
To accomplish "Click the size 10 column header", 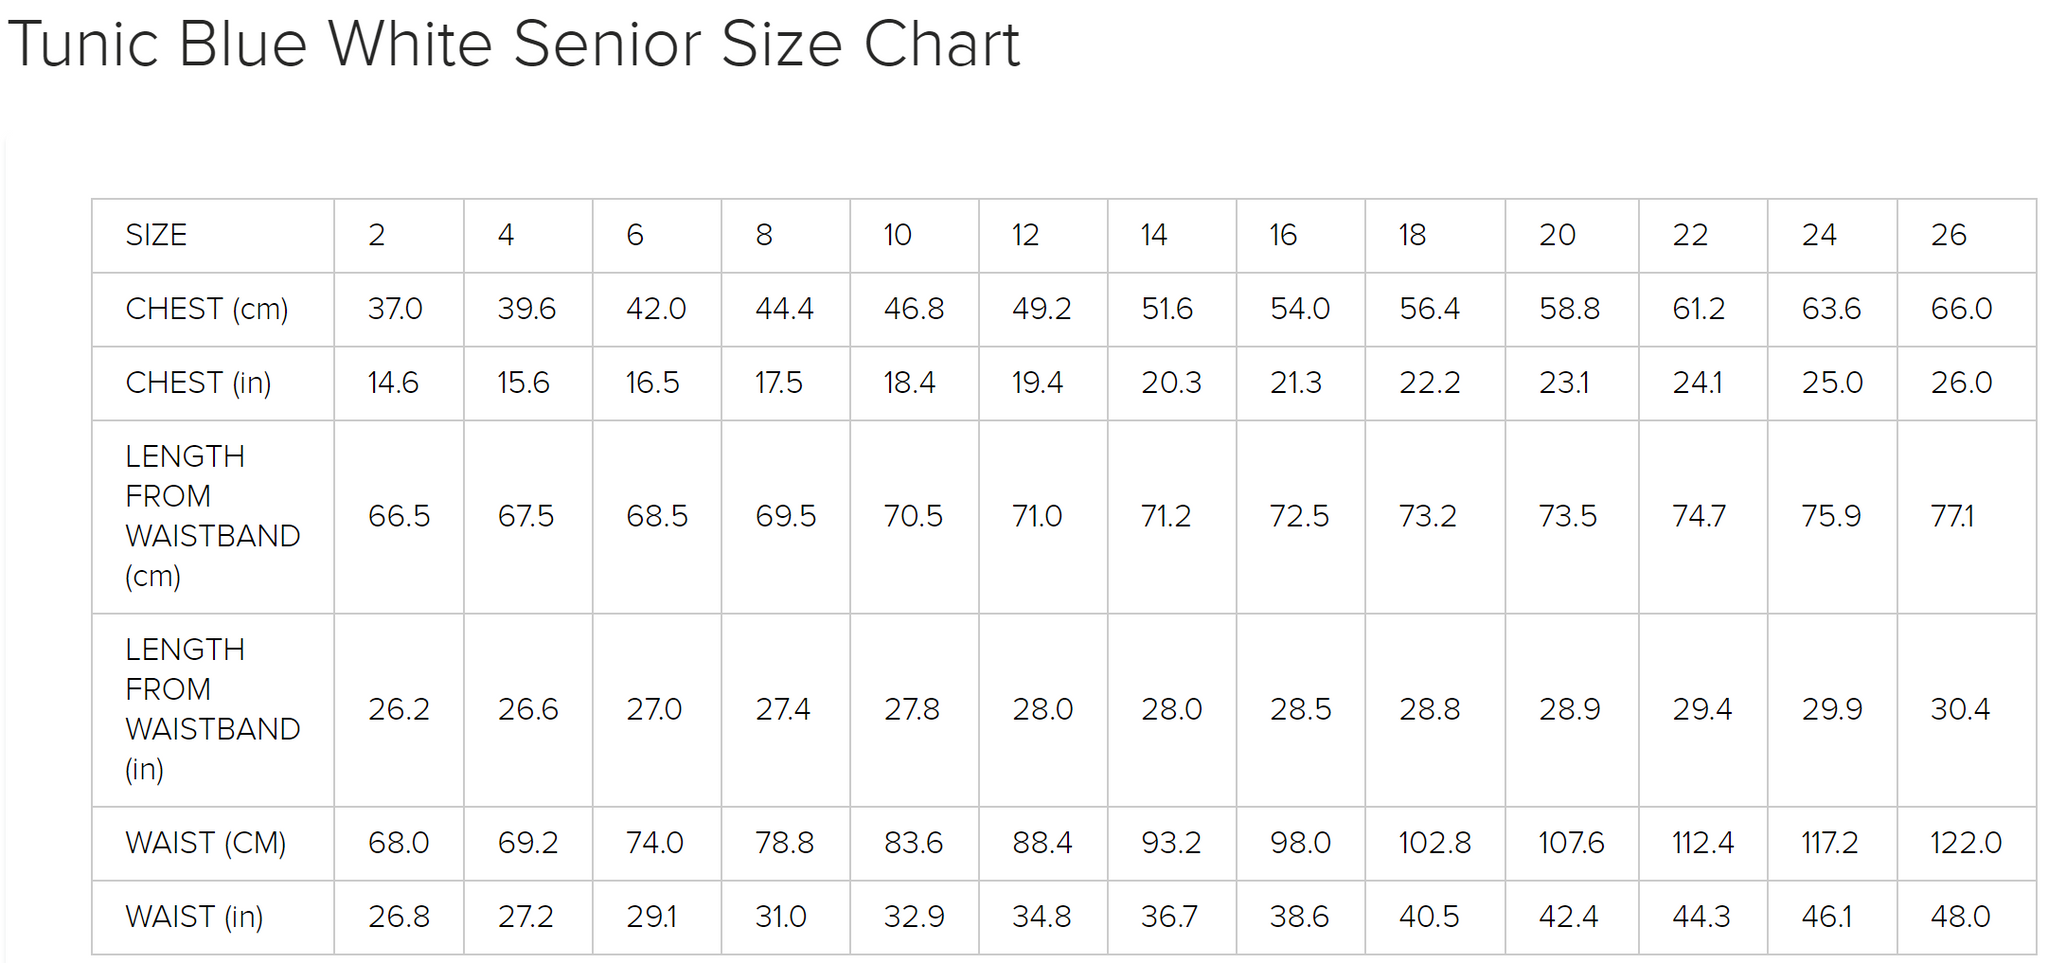I will click(x=897, y=235).
